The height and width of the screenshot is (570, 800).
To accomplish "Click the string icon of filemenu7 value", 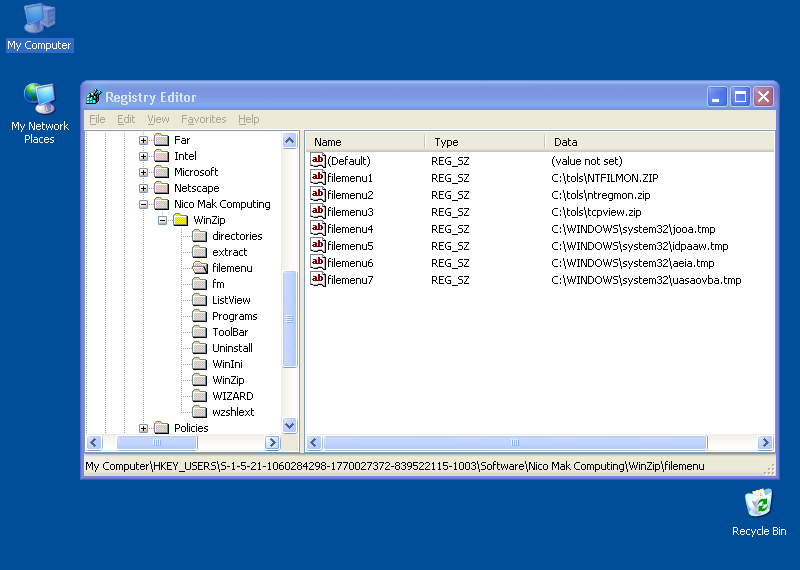I will 318,279.
